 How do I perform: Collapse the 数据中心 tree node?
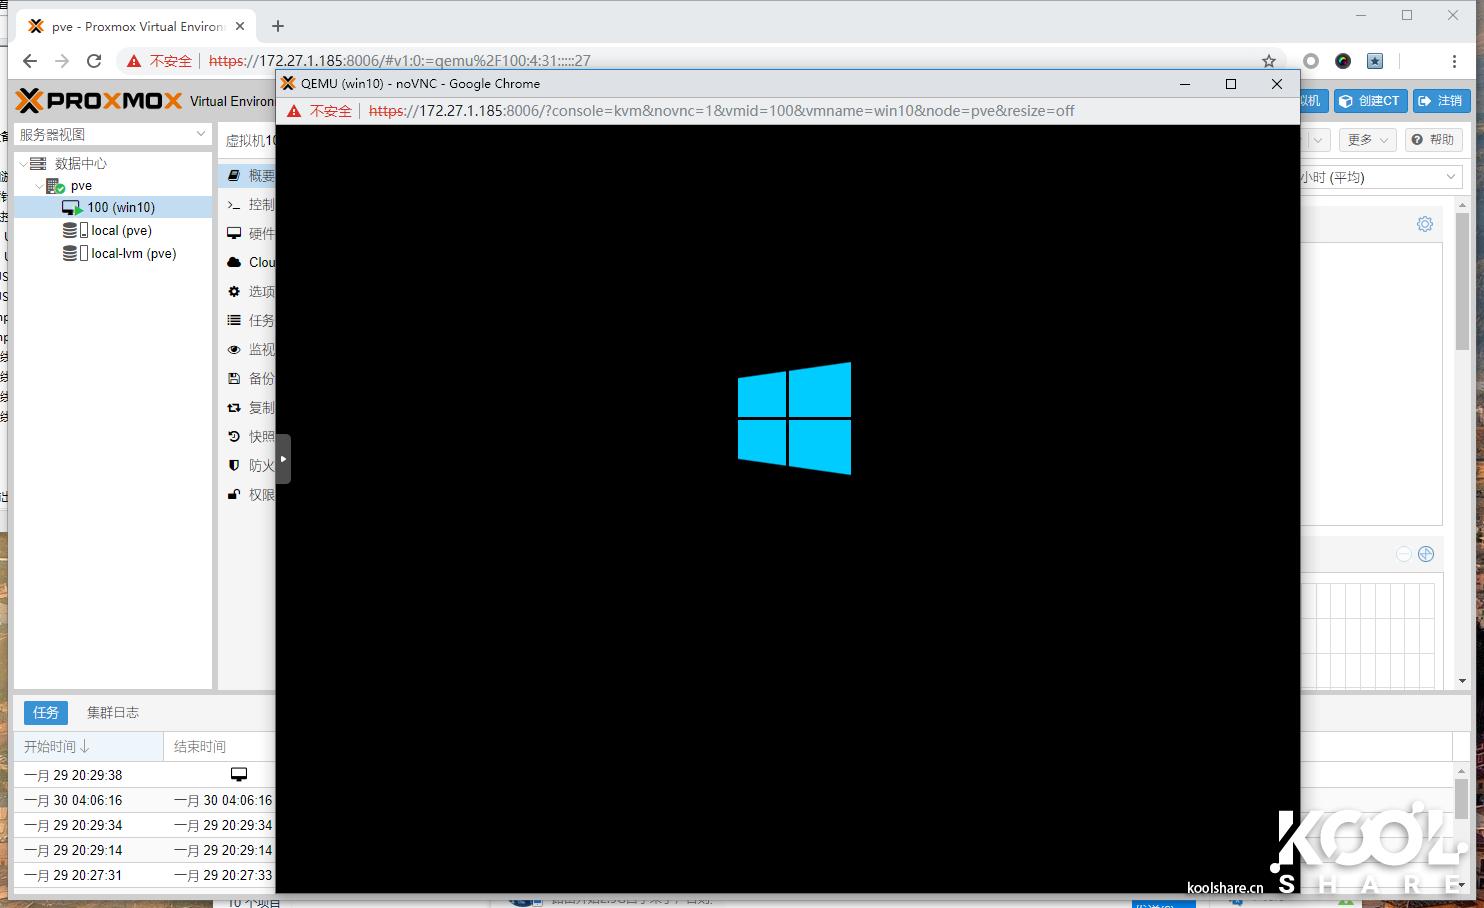coord(22,163)
